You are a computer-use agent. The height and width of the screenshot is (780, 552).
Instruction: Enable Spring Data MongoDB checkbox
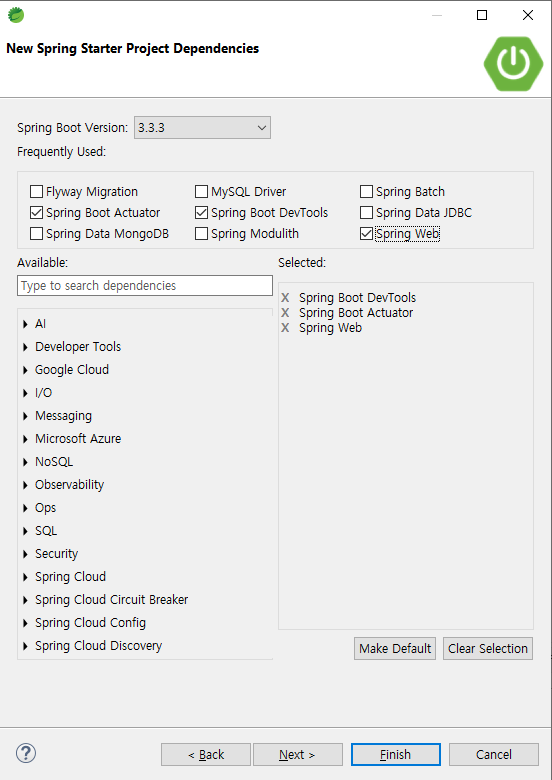pos(36,233)
